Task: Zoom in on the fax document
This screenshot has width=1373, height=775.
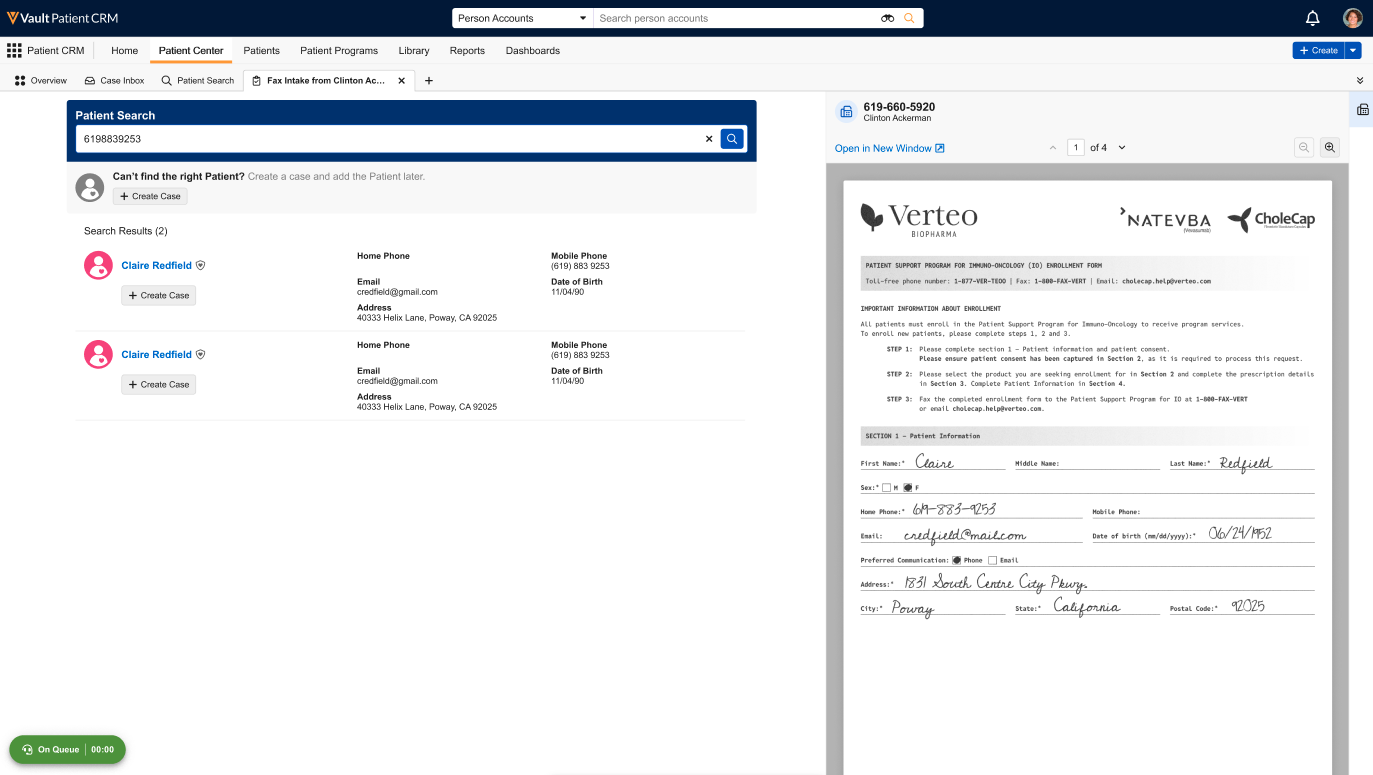Action: [1329, 148]
